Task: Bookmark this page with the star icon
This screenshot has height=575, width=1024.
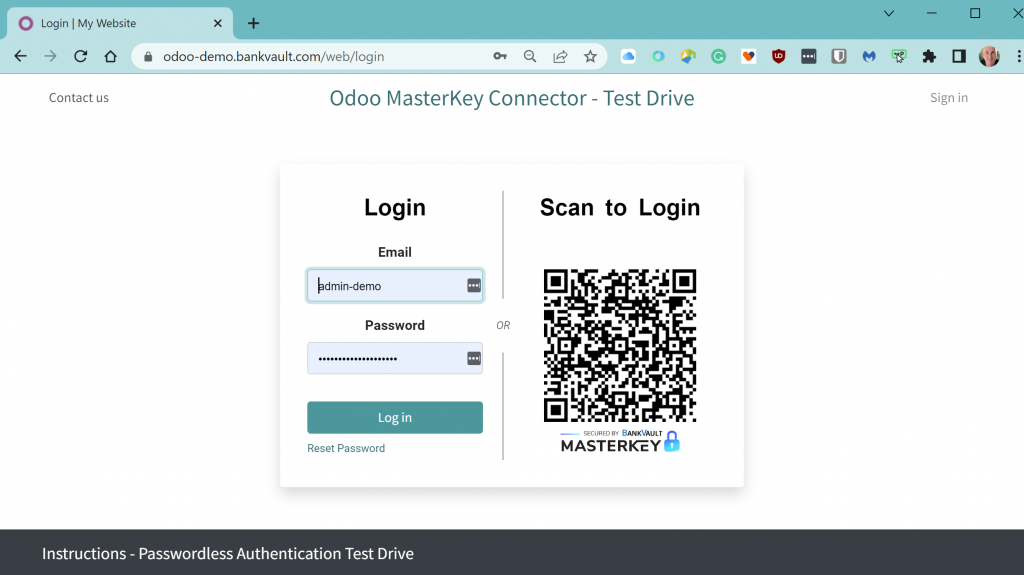Action: tap(590, 57)
